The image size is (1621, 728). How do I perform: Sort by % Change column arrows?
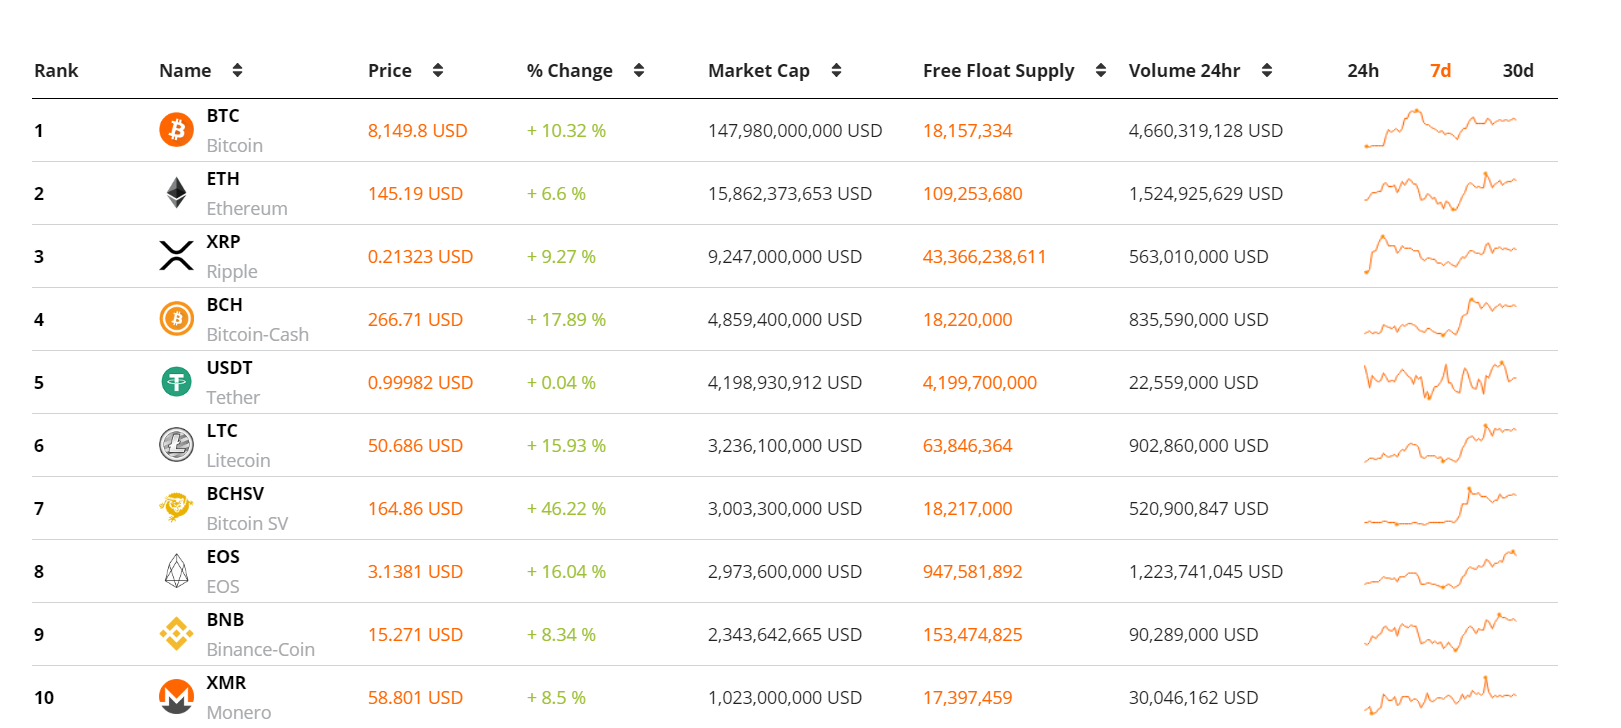(x=639, y=70)
